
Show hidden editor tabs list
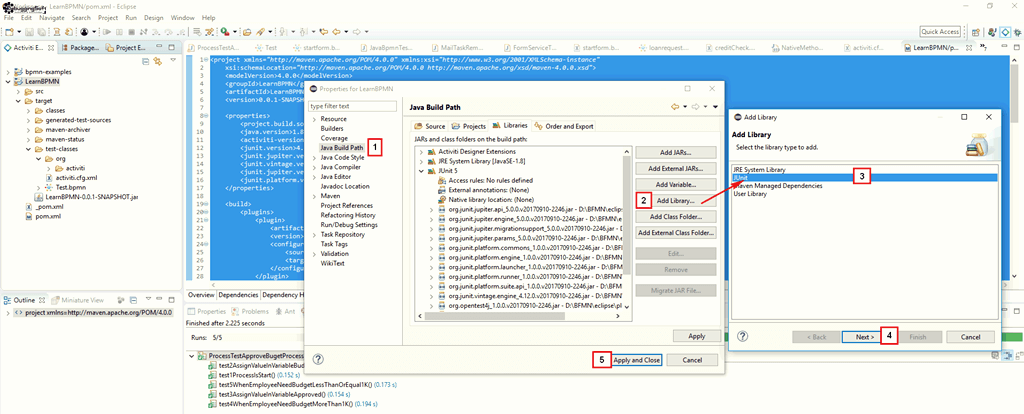[x=983, y=47]
